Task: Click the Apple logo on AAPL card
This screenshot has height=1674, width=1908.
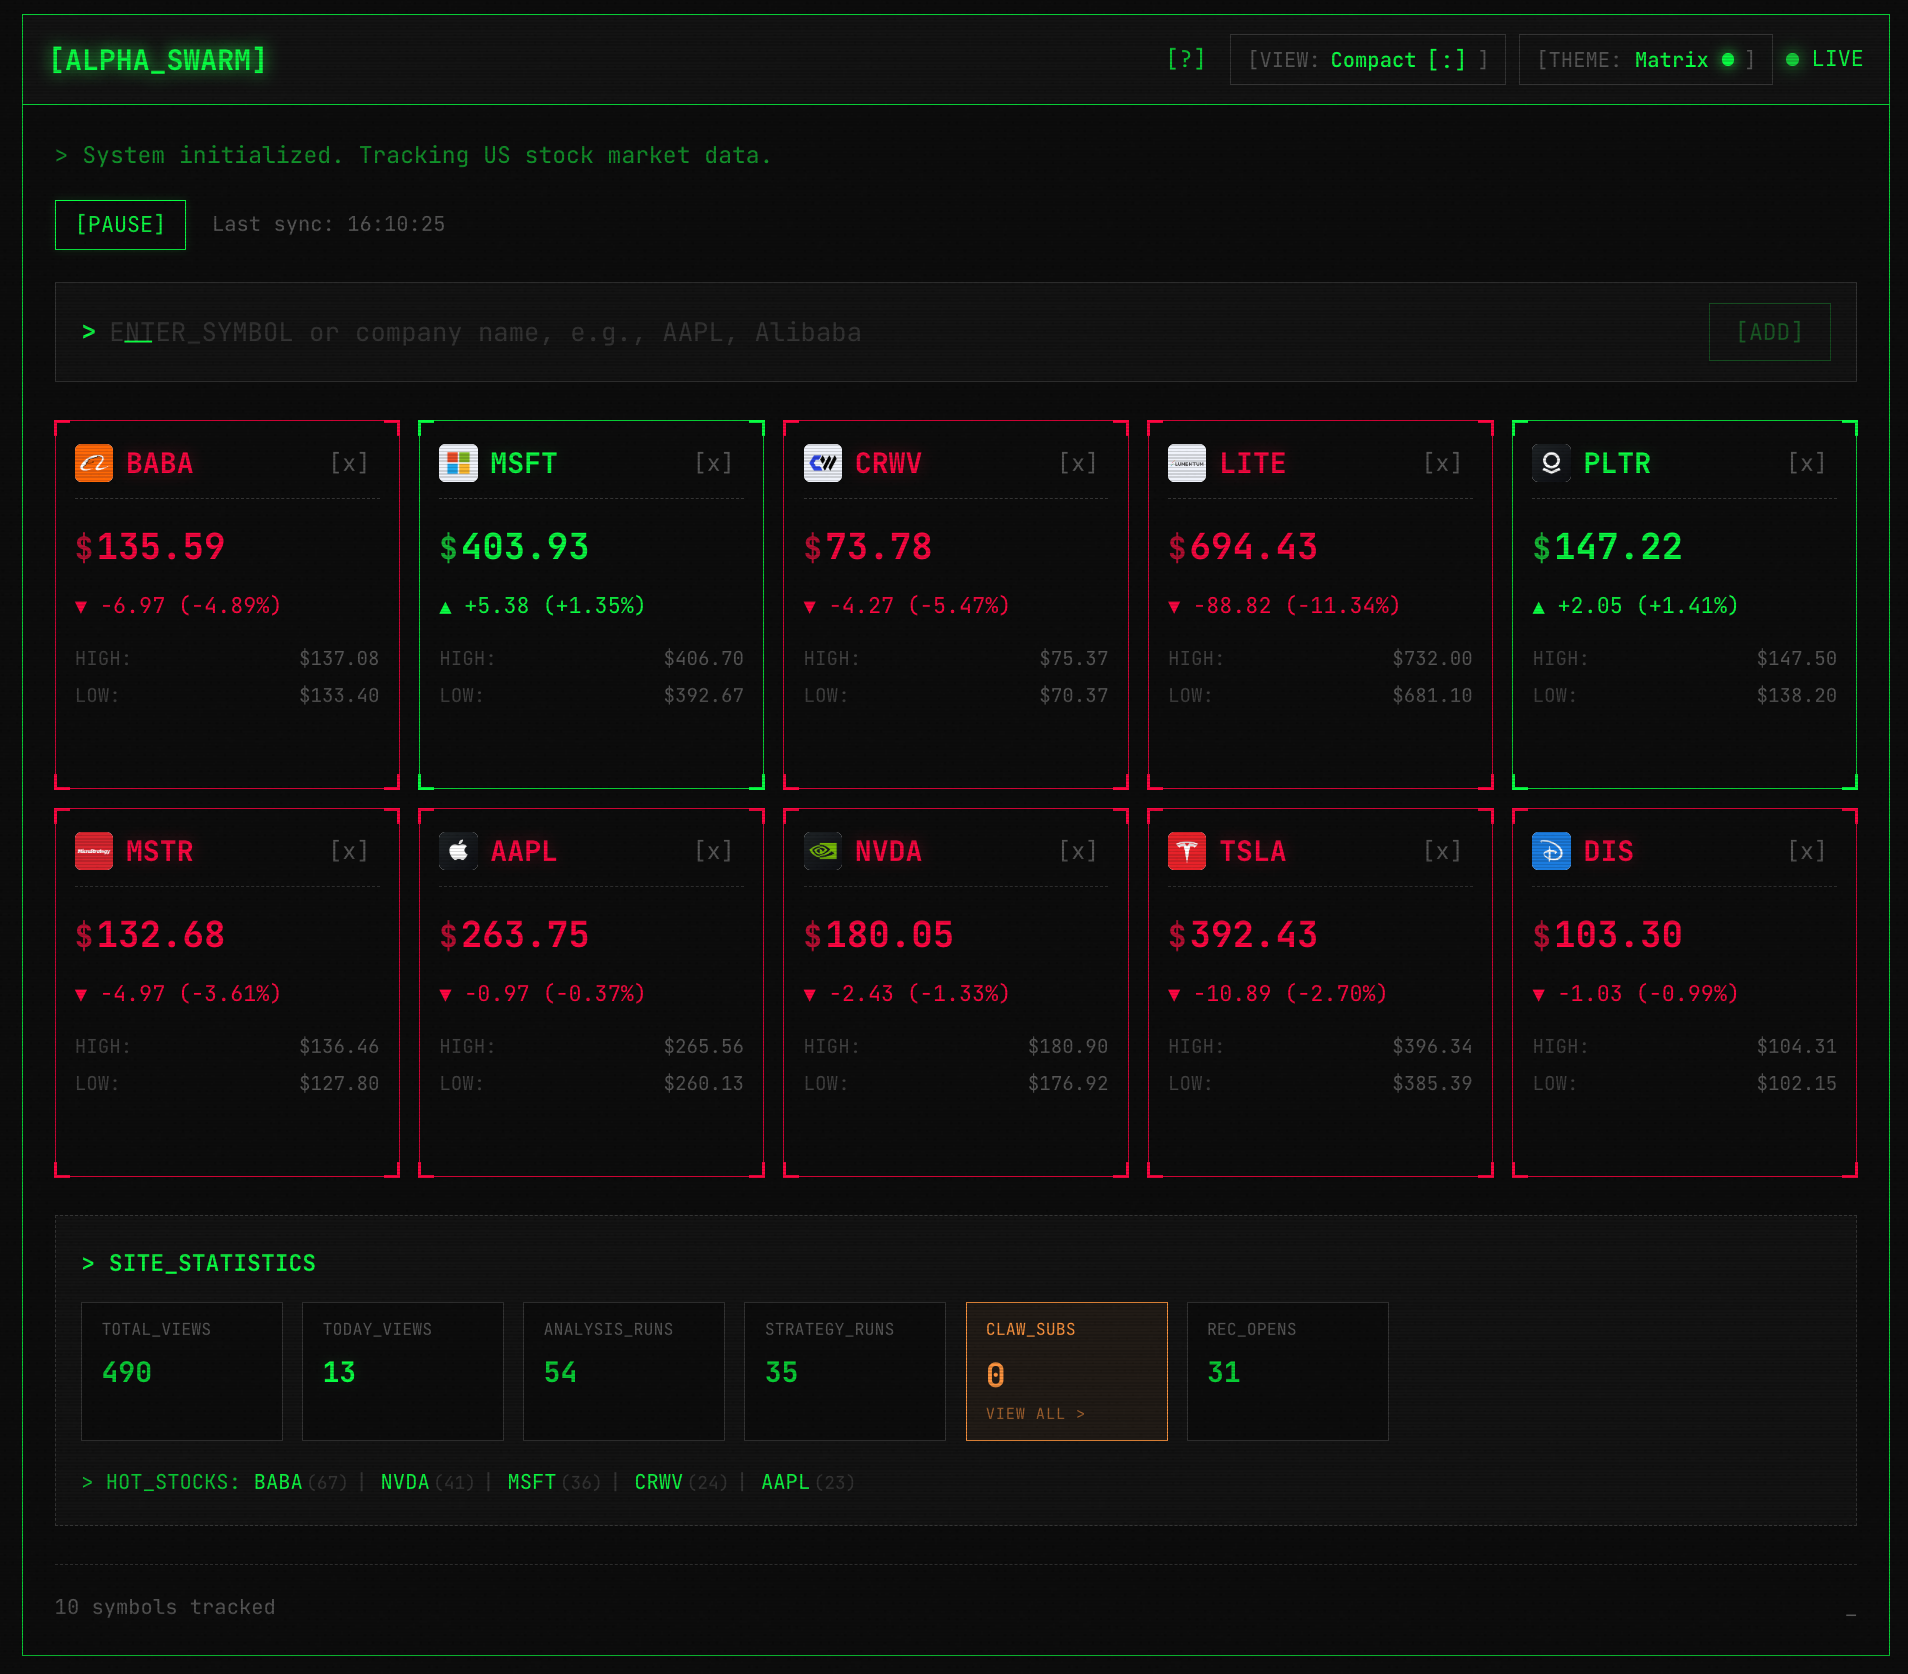Action: tap(458, 851)
